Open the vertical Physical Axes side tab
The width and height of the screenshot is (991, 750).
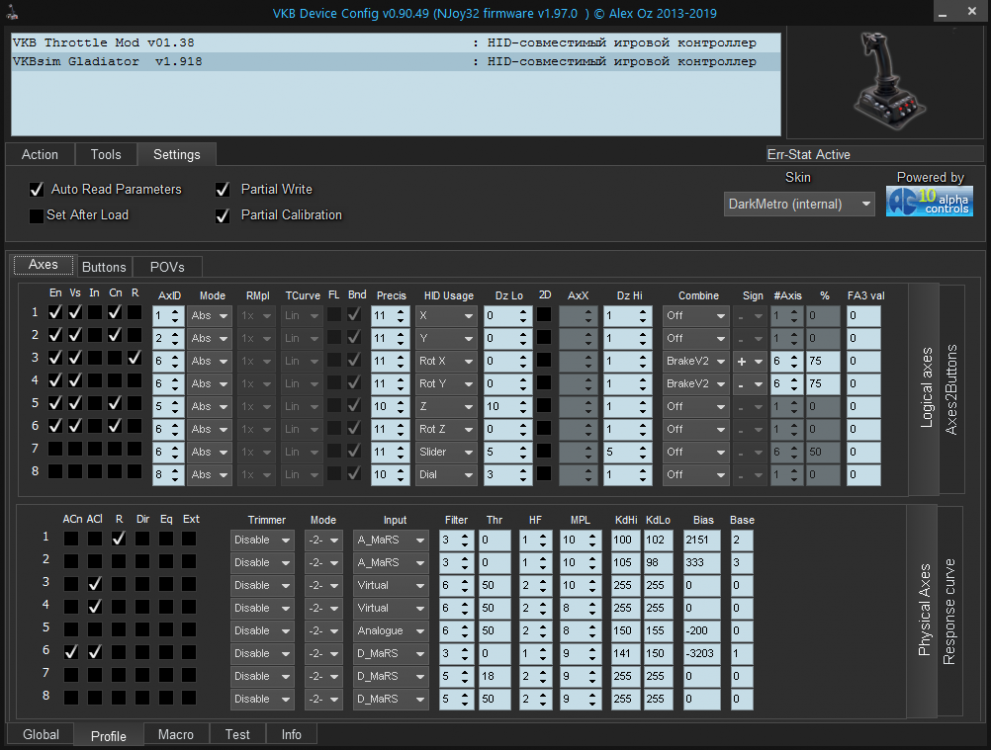click(x=925, y=611)
